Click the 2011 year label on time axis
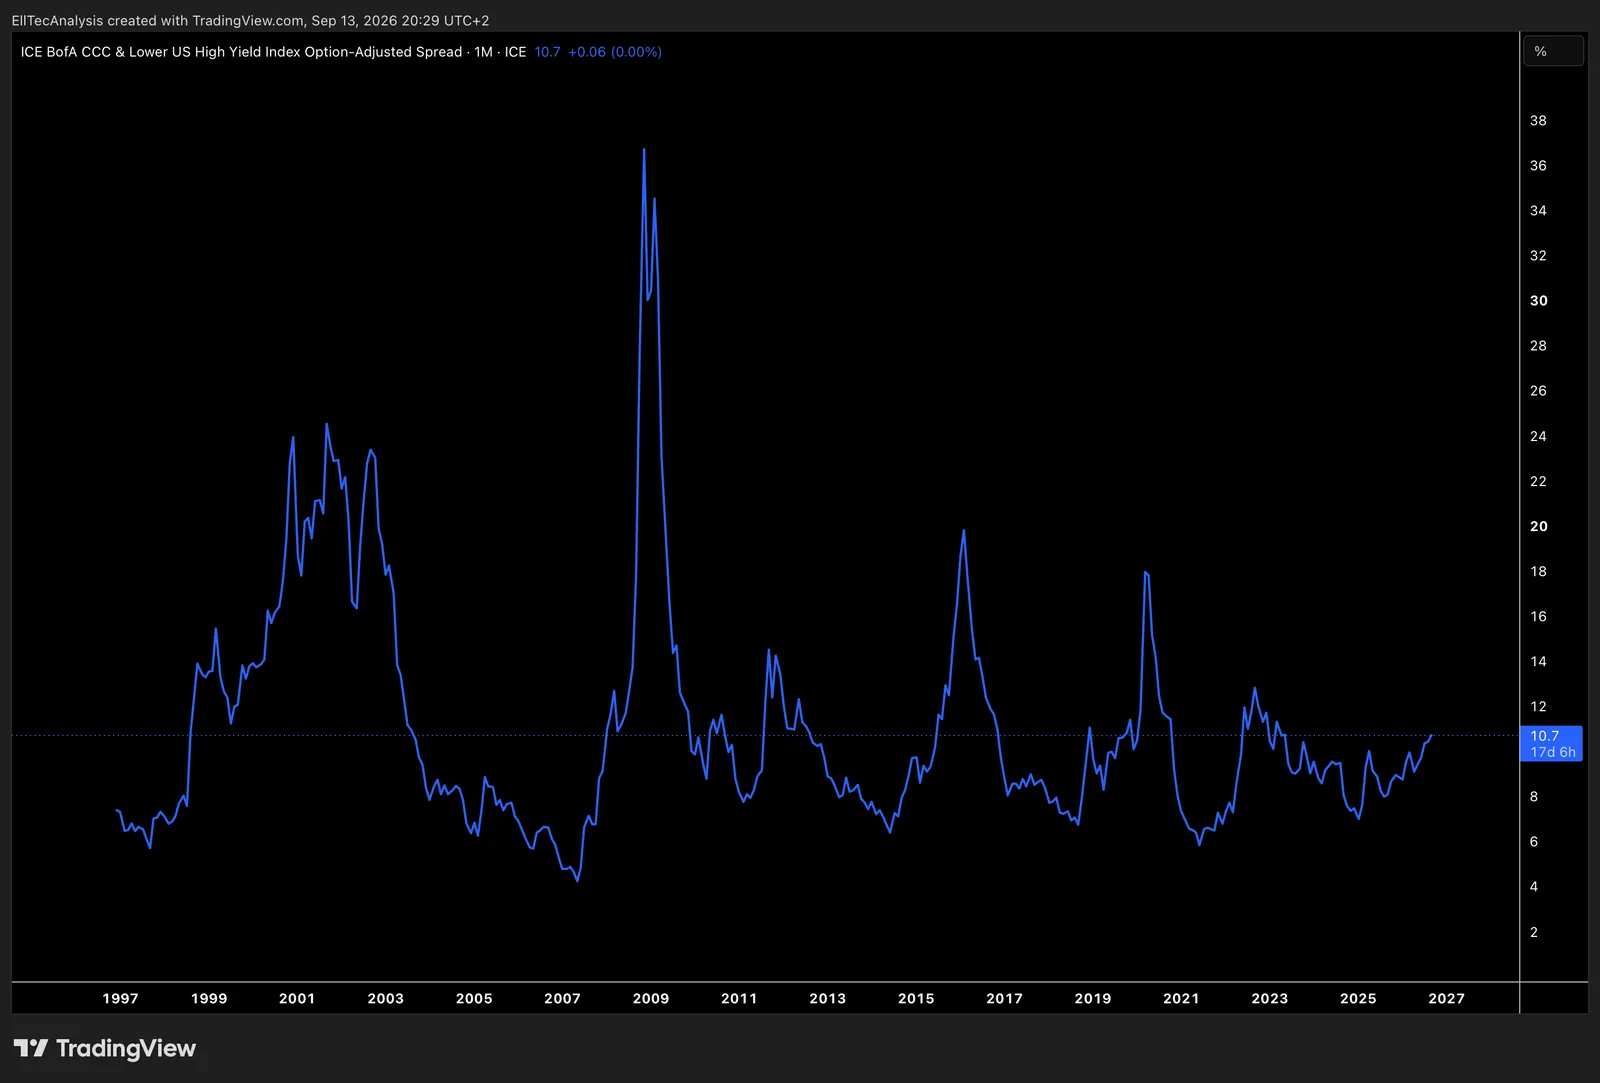Screen dimensions: 1600x1083 pos(739,998)
